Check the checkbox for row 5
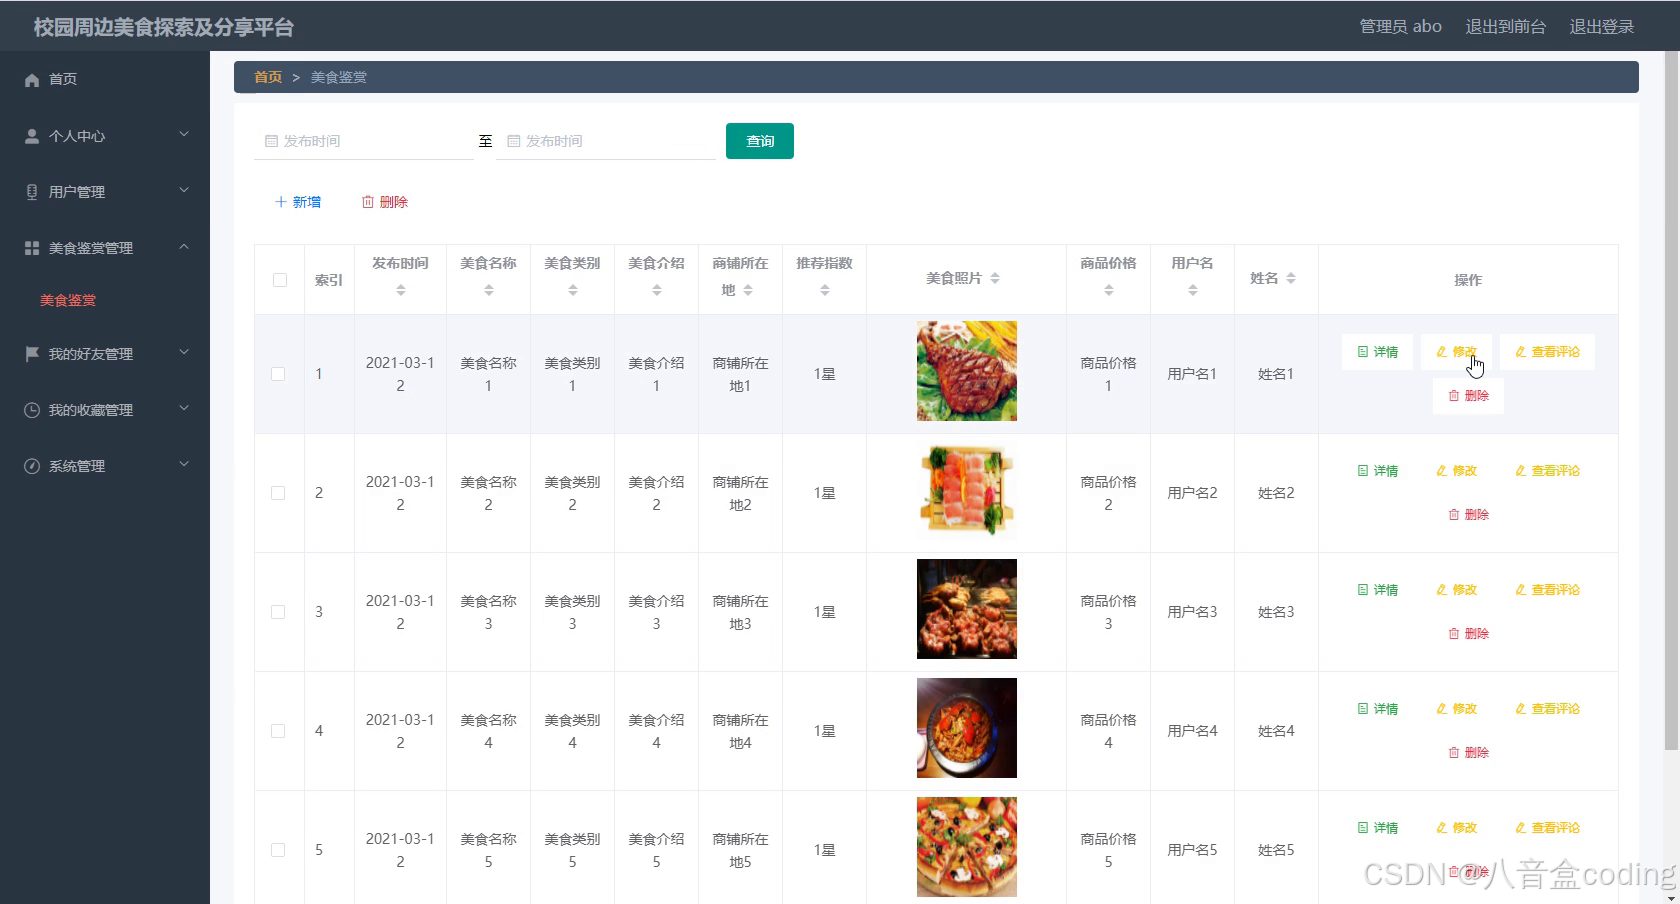 pos(278,850)
